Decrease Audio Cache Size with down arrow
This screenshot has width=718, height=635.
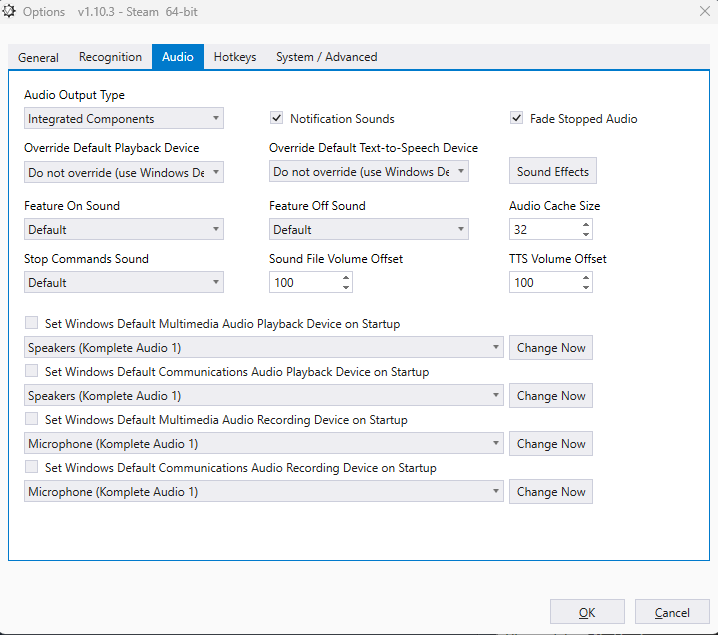pos(586,235)
